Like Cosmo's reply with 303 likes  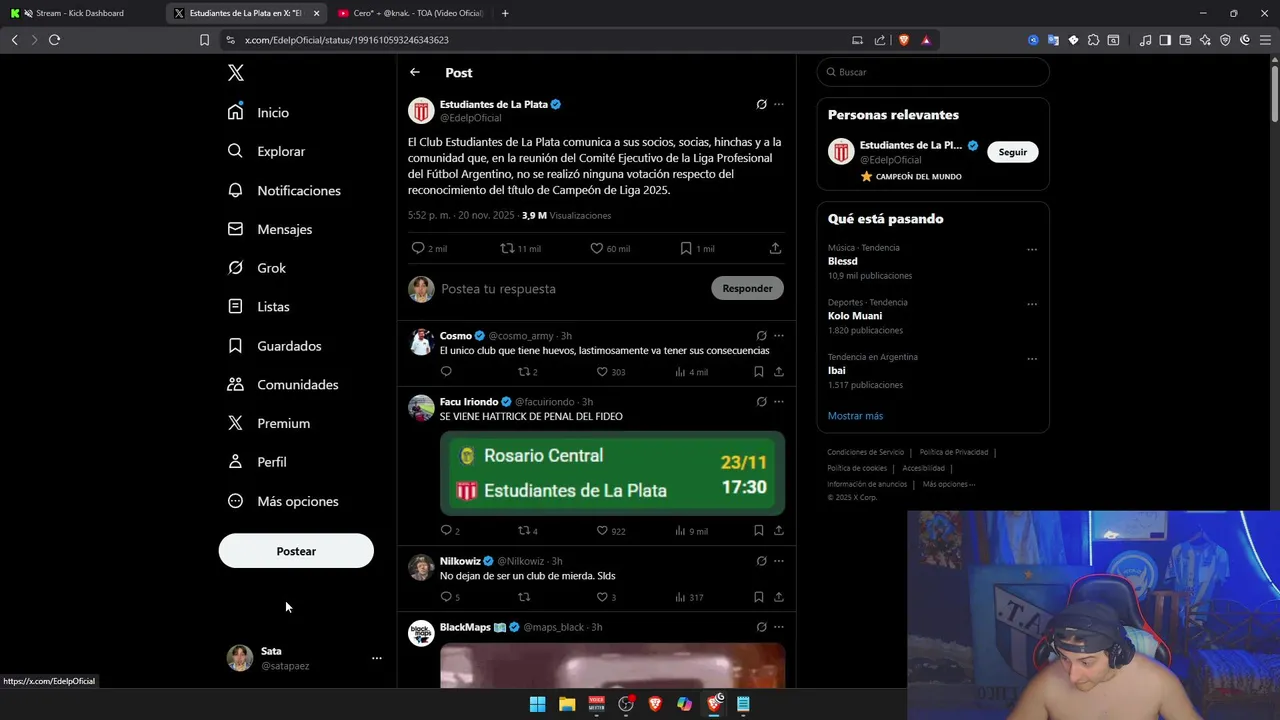(x=602, y=372)
